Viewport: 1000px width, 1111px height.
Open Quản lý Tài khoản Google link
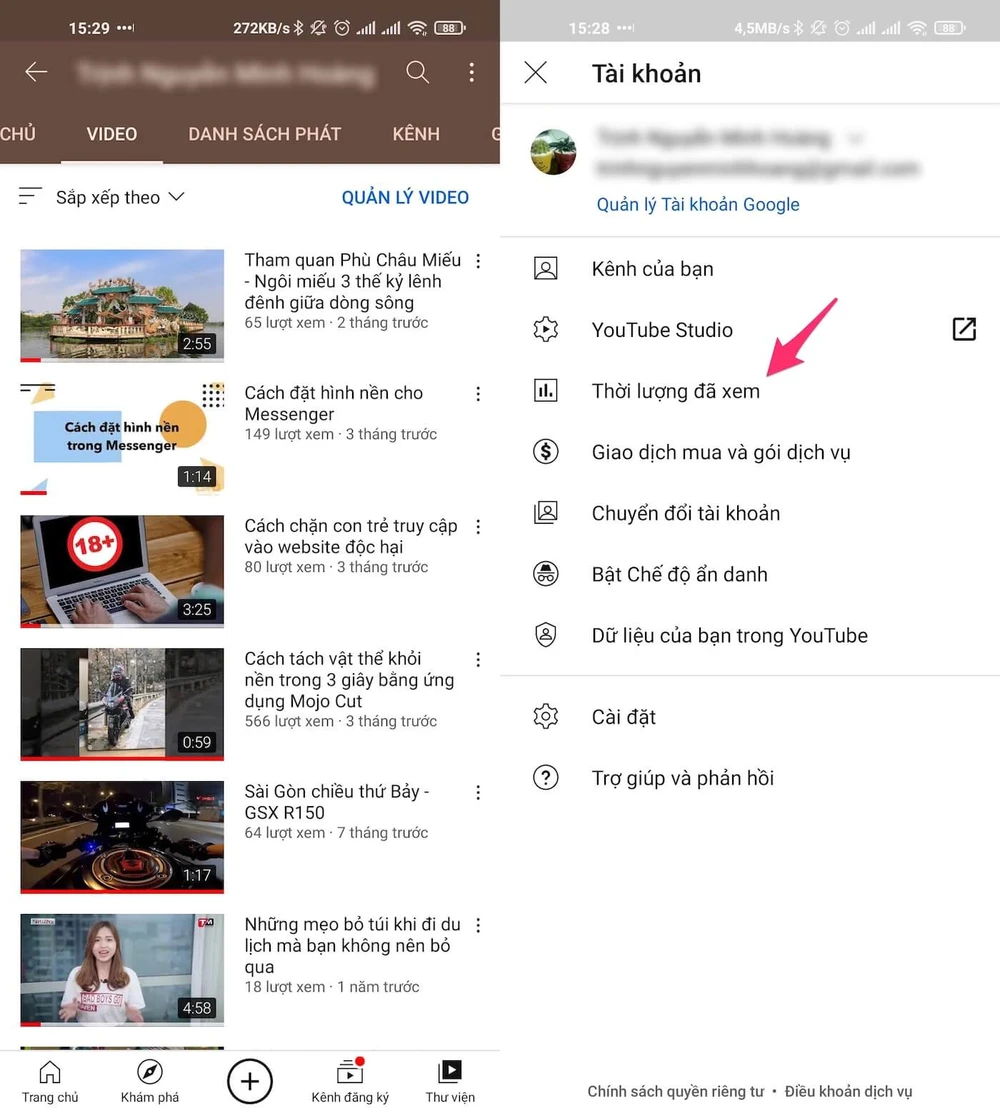point(698,205)
